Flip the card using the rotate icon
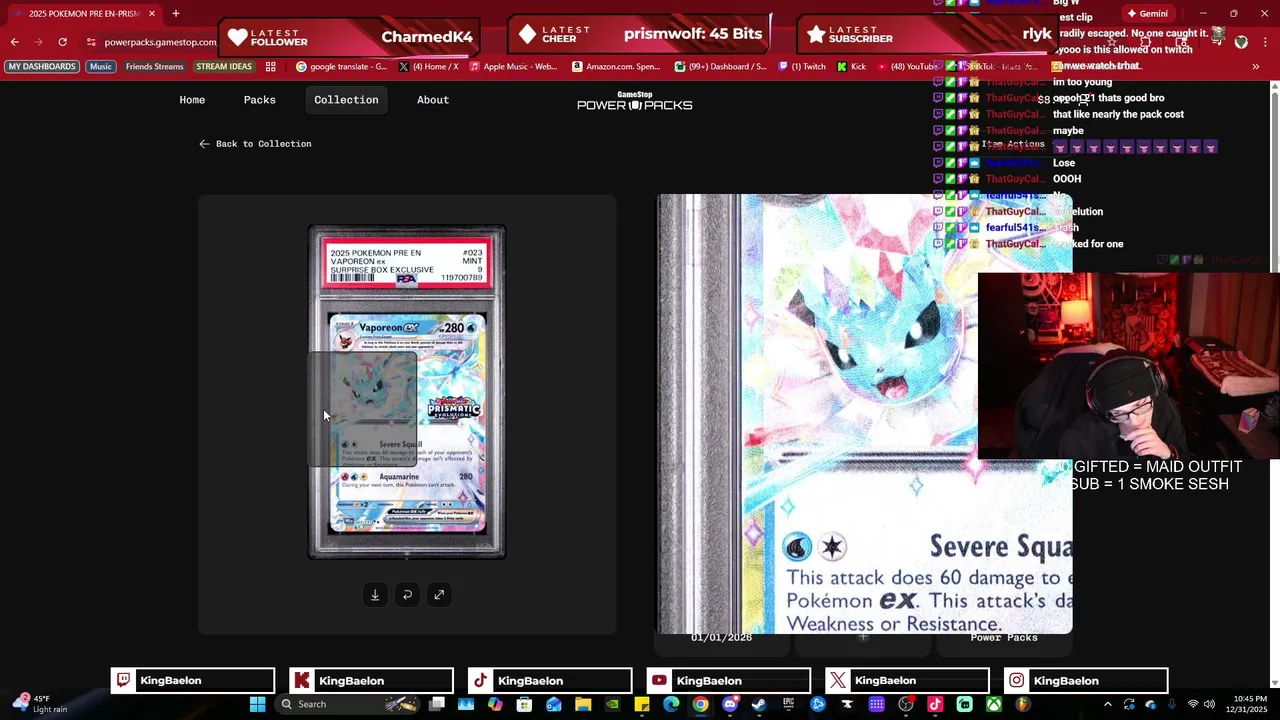The height and width of the screenshot is (720, 1280). [x=407, y=595]
